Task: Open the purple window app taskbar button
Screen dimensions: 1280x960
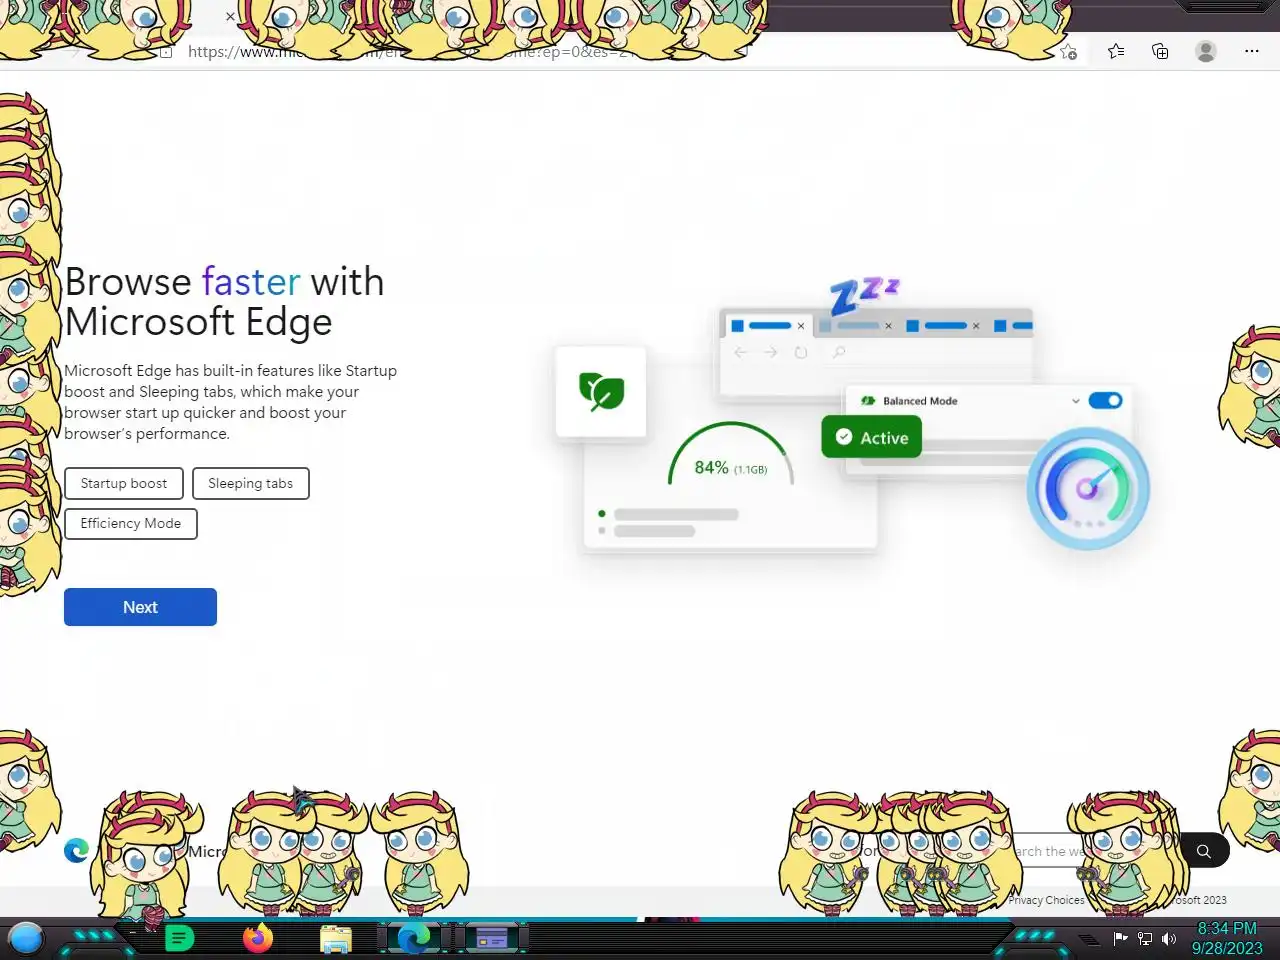Action: [491, 939]
